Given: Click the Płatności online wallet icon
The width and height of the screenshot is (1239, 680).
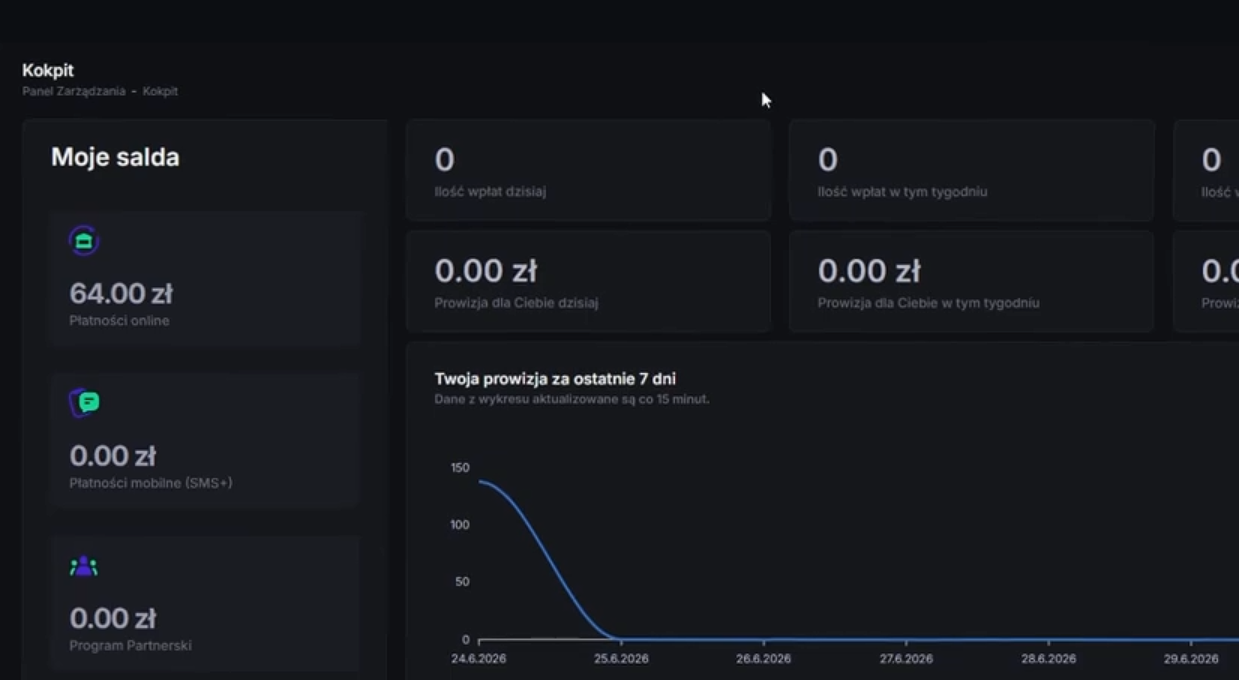Looking at the screenshot, I should tap(84, 241).
